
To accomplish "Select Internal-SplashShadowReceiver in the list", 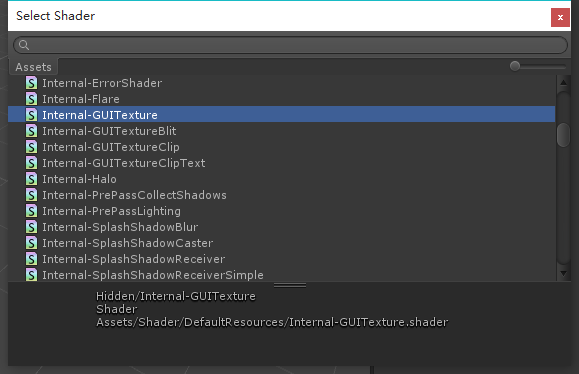I will (282, 259).
